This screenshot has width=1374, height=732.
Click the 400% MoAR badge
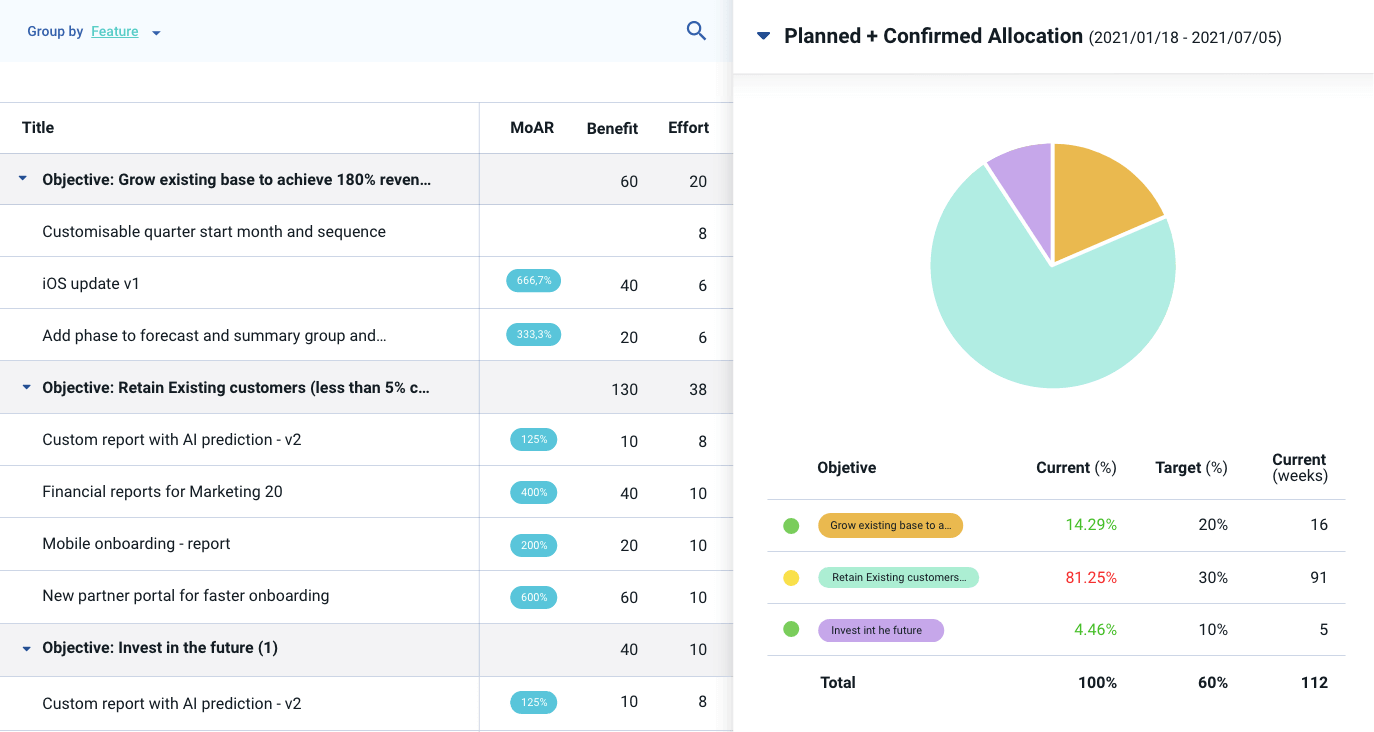pos(533,492)
